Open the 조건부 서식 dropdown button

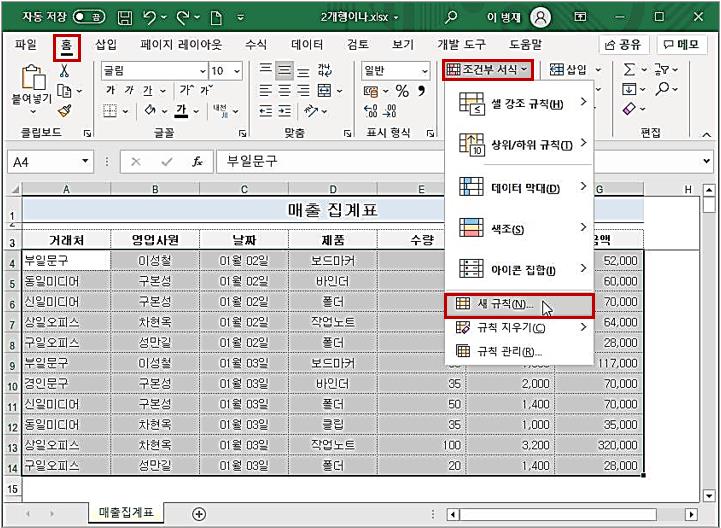coord(488,70)
